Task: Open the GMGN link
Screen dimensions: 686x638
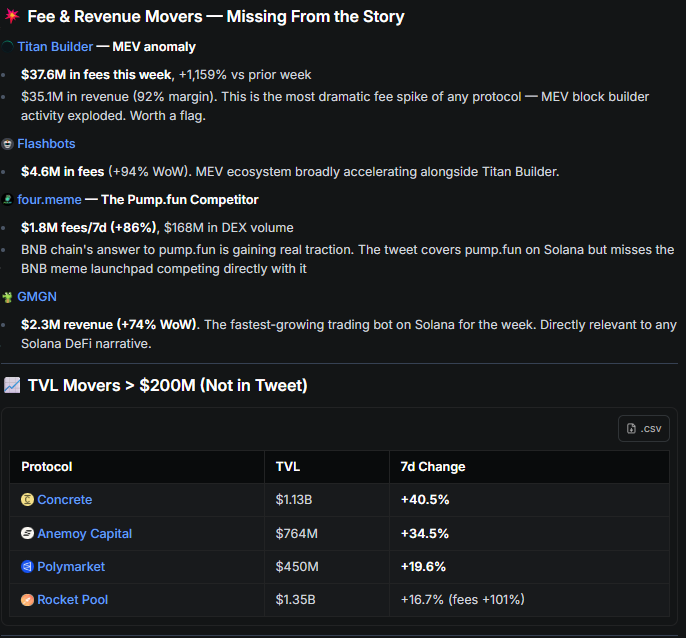Action: point(37,297)
